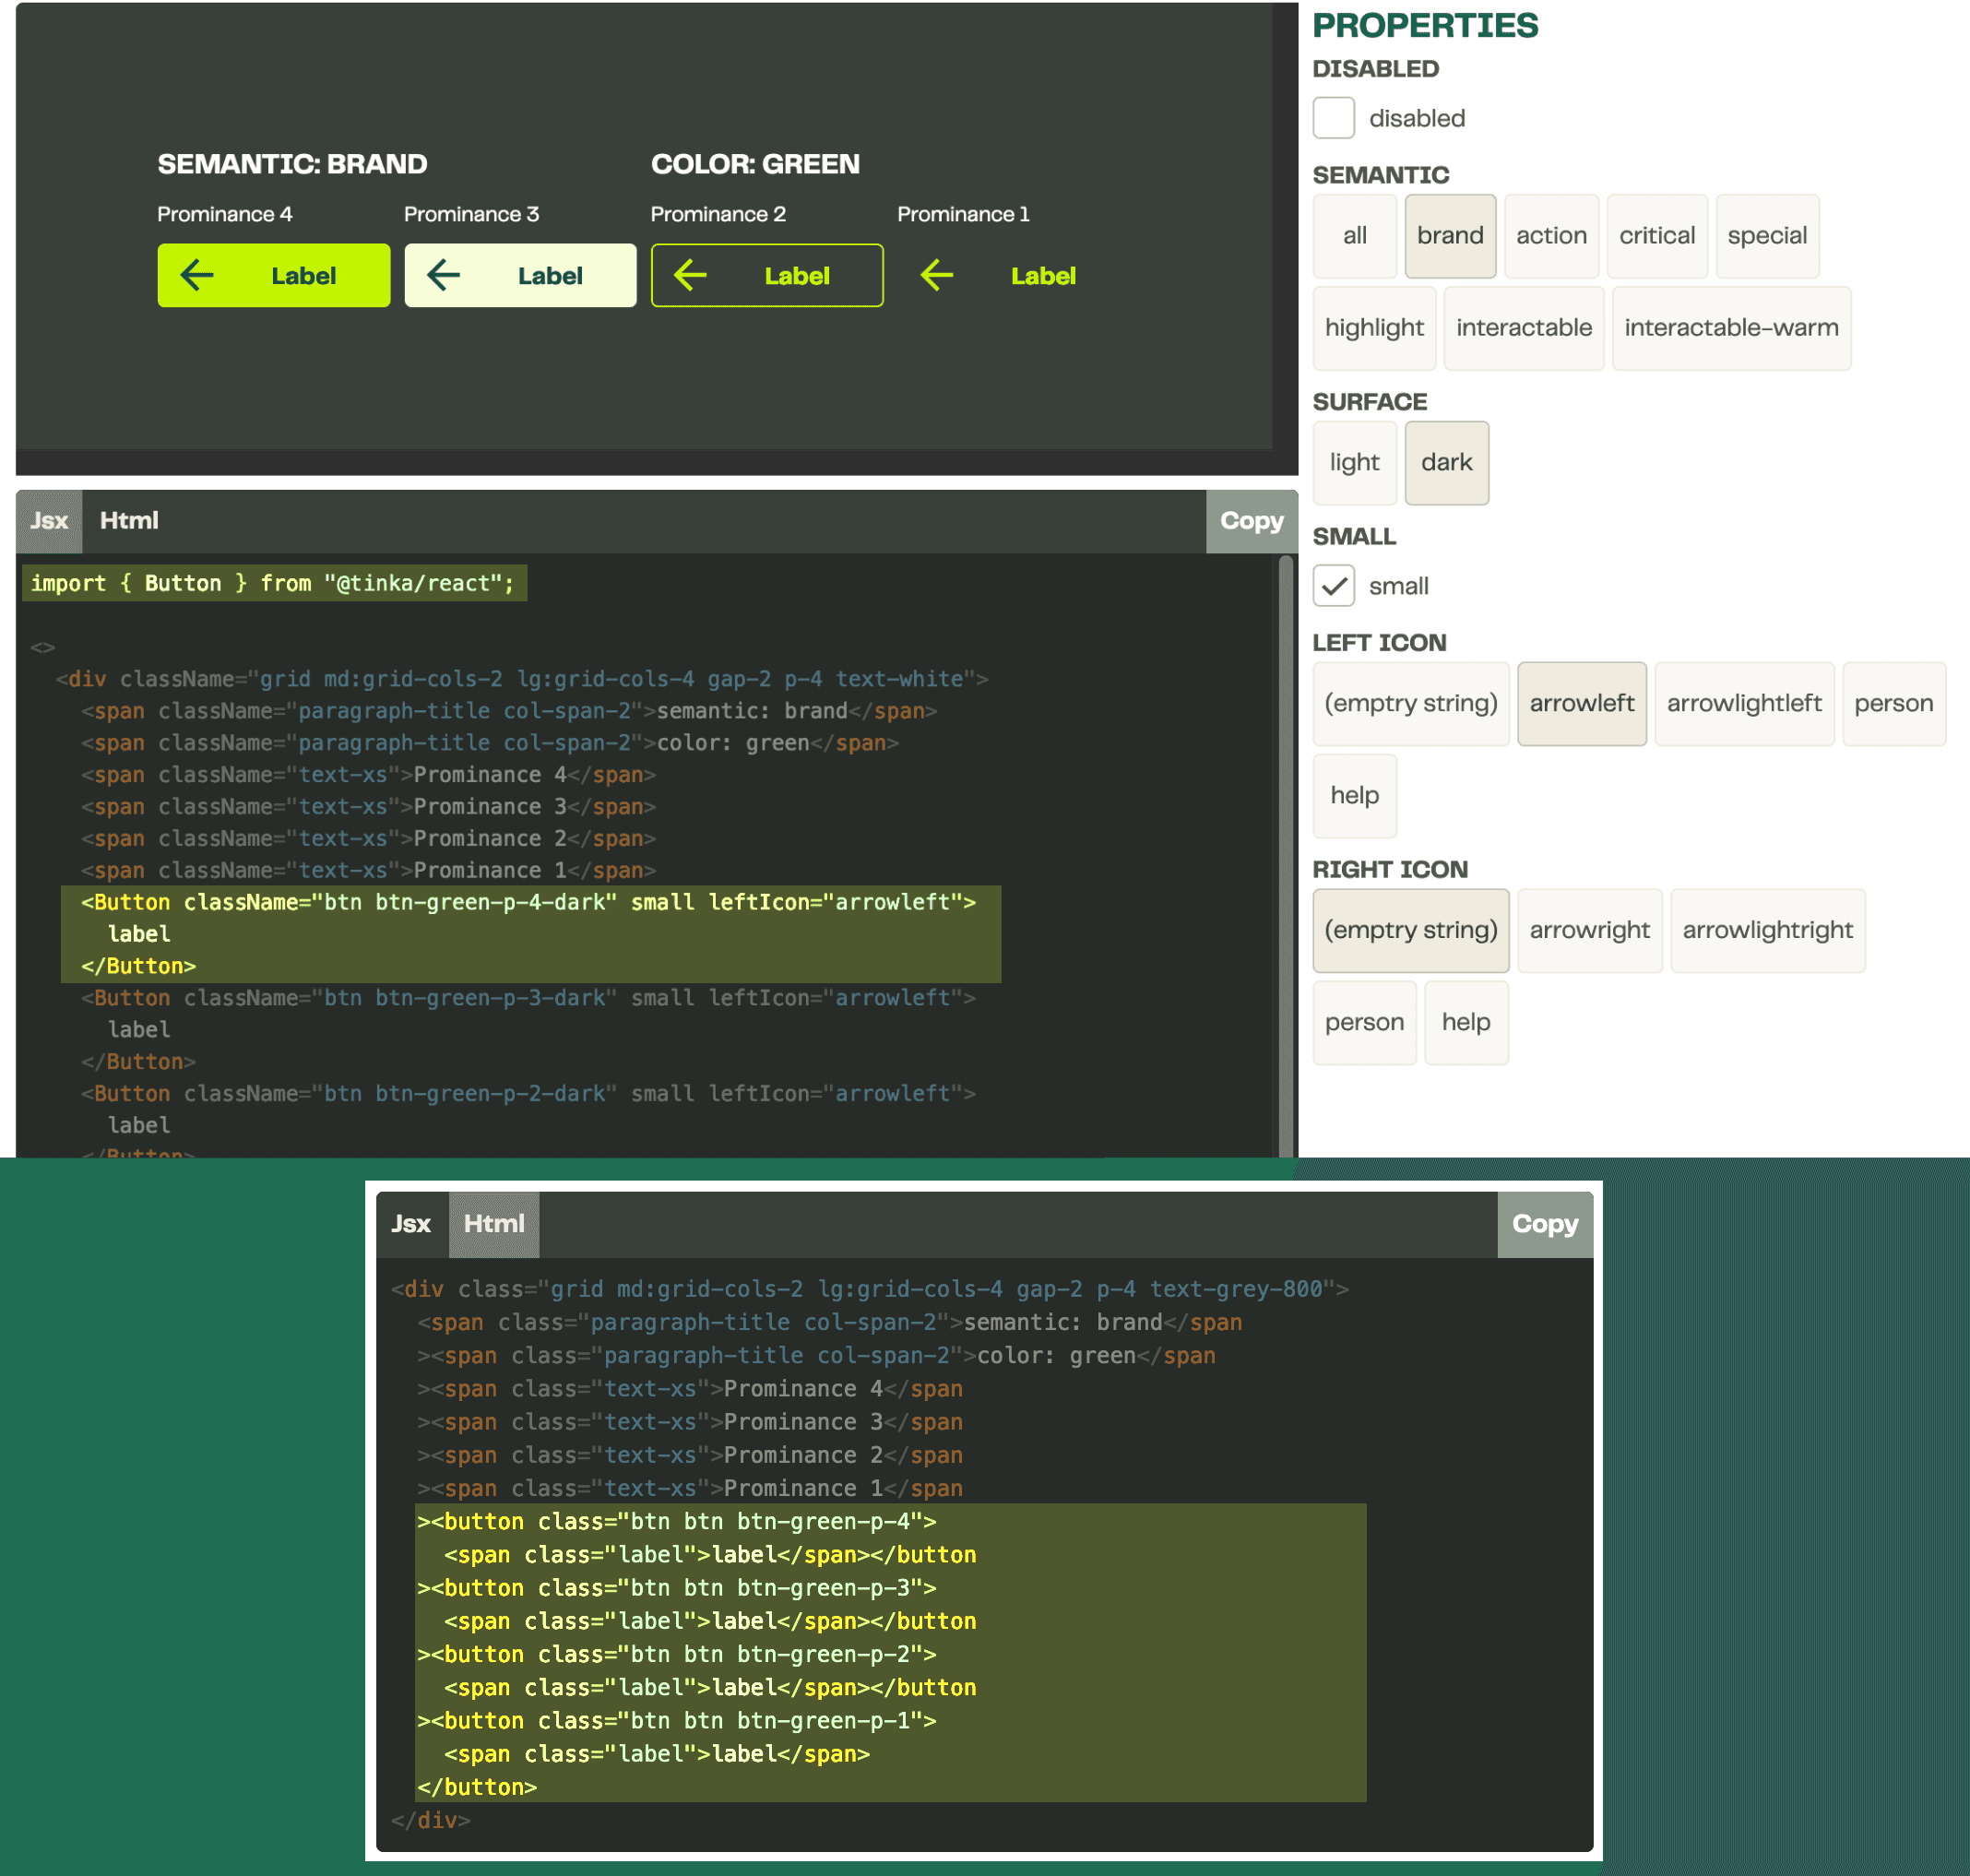Choose the 'action' semantic option
1970x1876 pixels.
click(x=1550, y=236)
